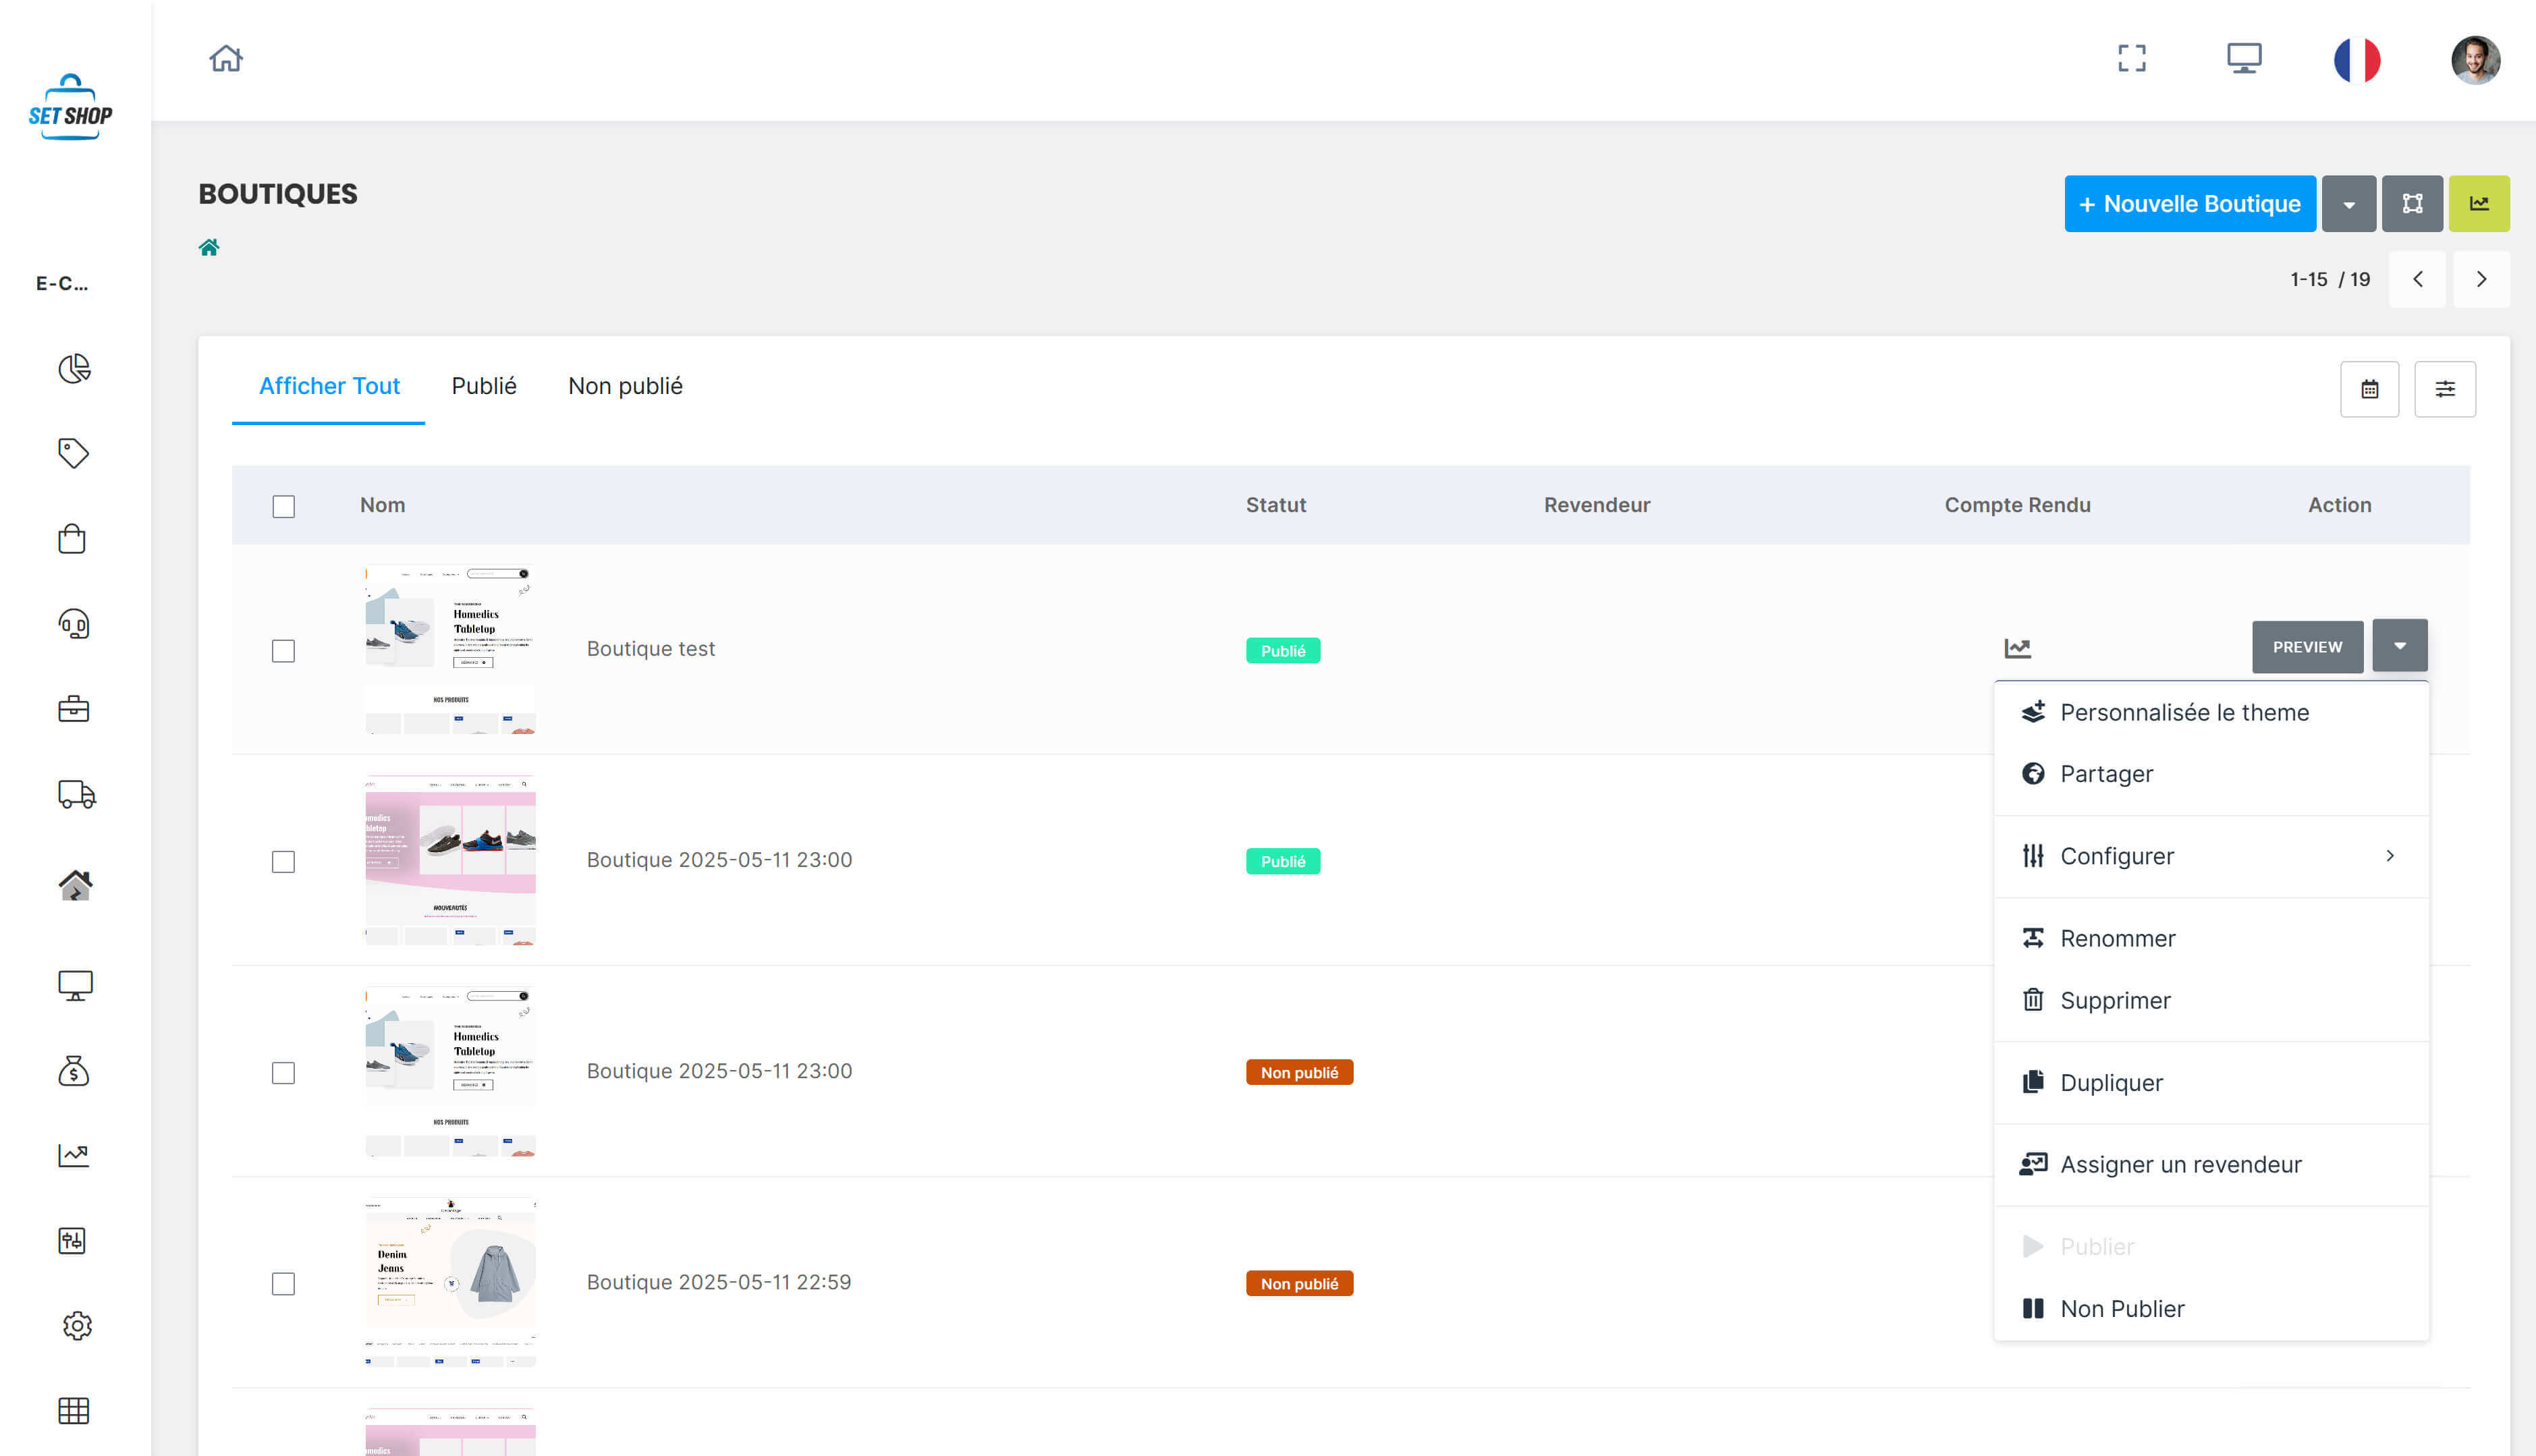Switch language via the French flag

tap(2356, 60)
